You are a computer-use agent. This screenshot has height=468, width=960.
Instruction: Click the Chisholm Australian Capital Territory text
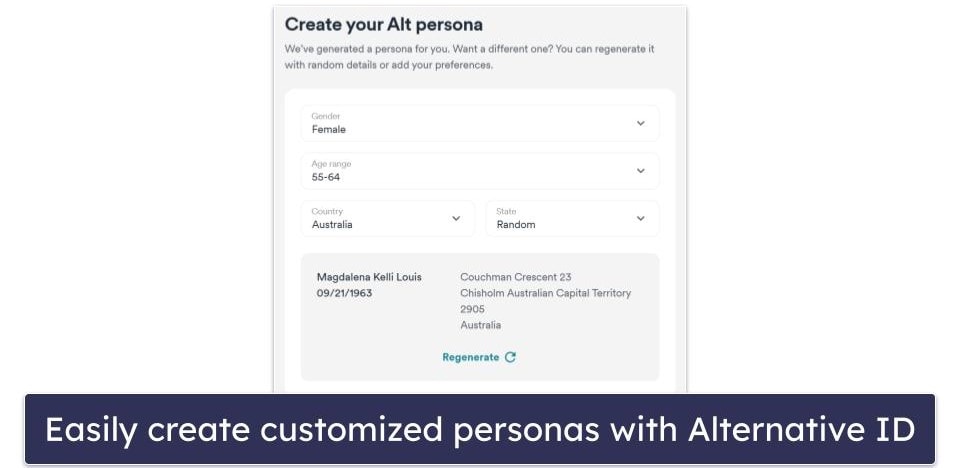[545, 293]
